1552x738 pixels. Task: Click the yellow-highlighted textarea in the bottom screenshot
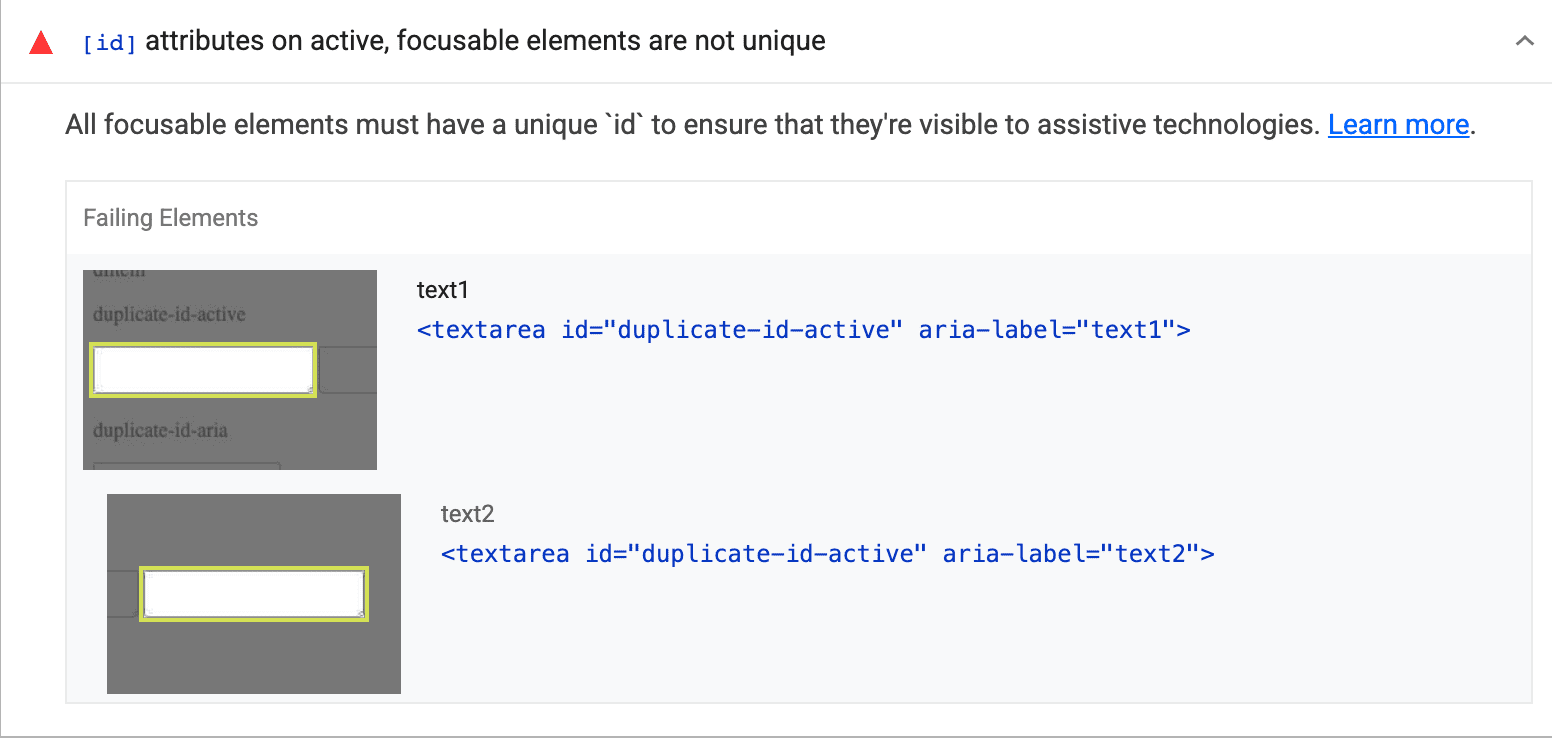point(253,592)
